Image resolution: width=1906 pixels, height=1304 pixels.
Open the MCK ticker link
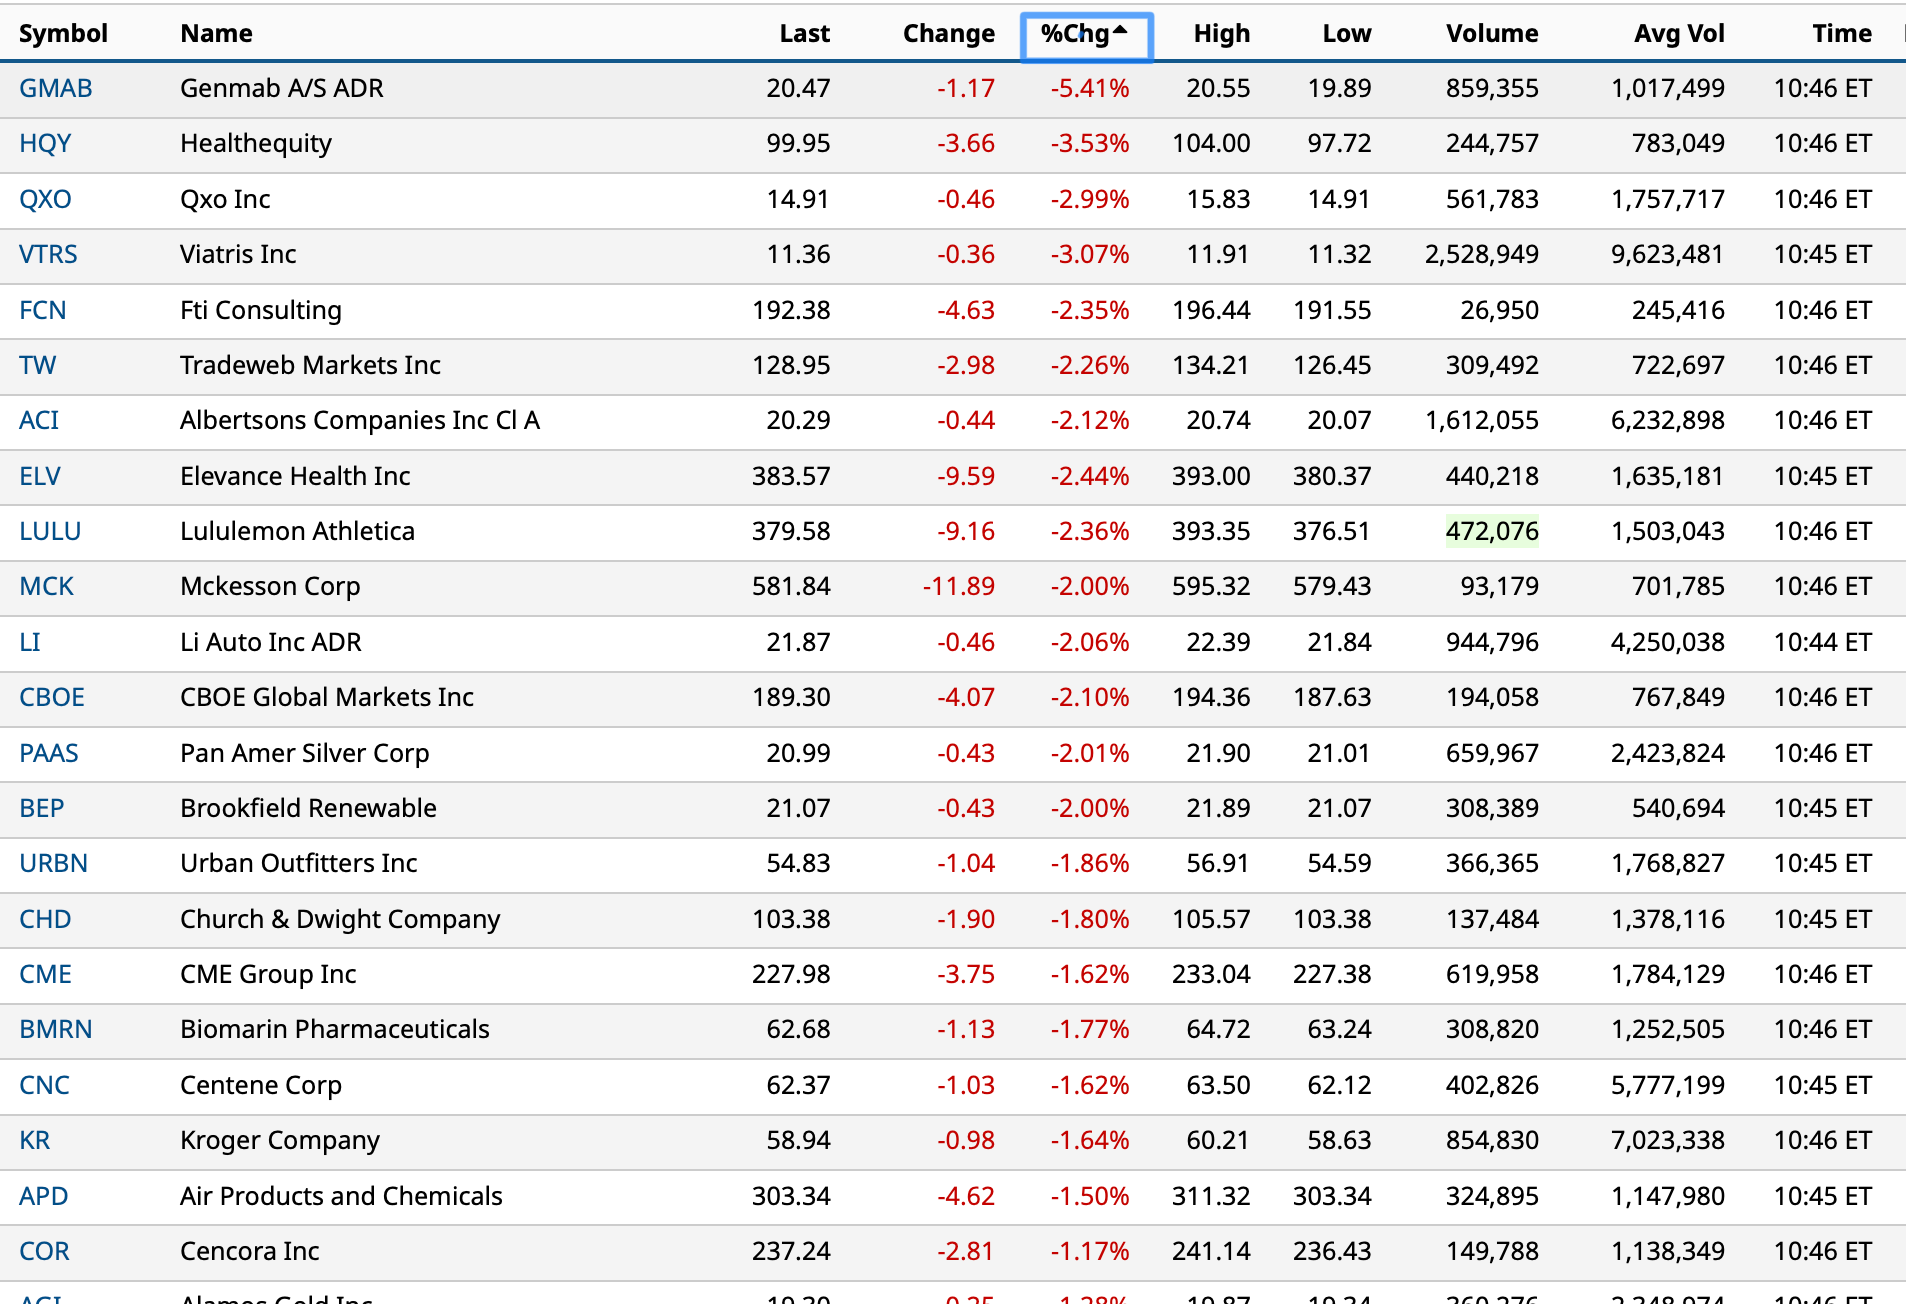(x=46, y=587)
